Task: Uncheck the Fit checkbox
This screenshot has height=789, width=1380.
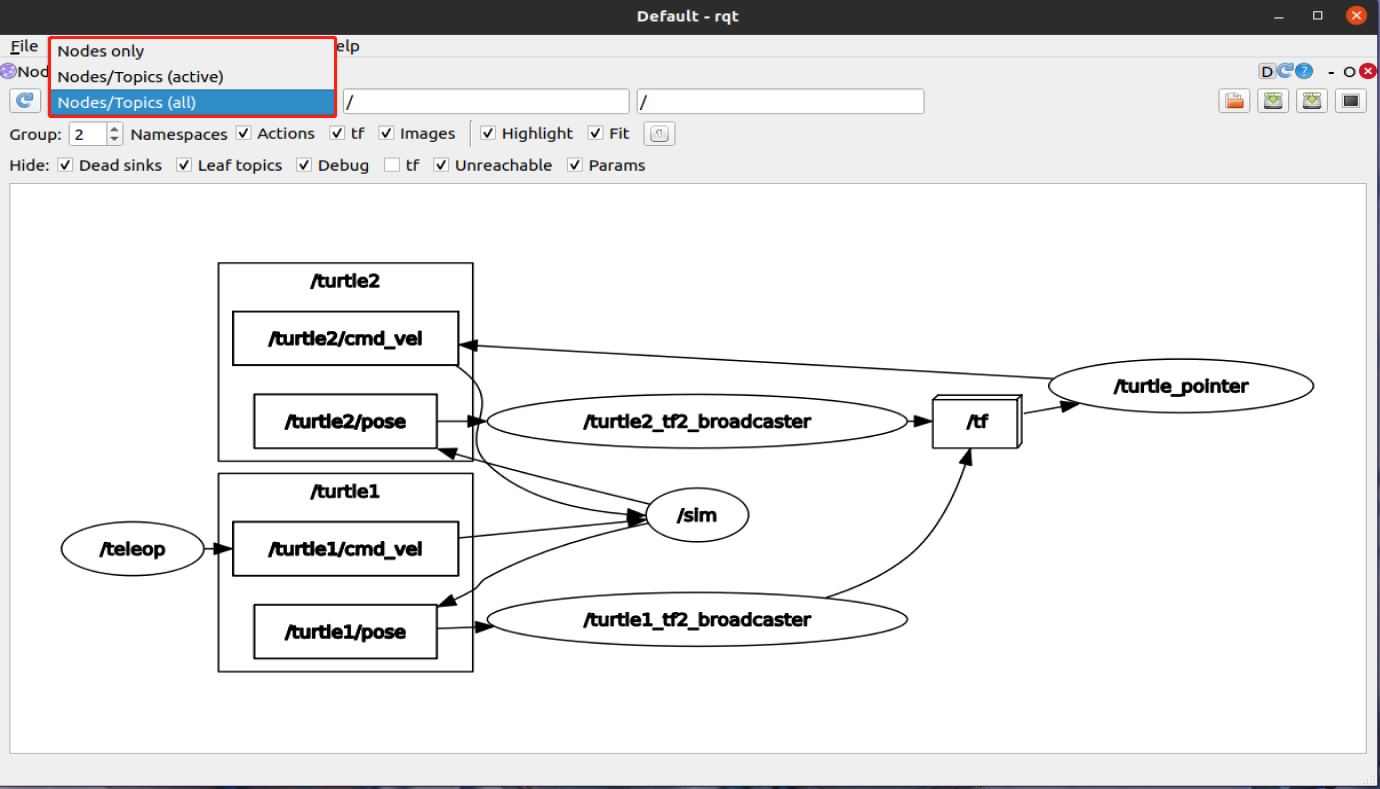Action: [595, 133]
